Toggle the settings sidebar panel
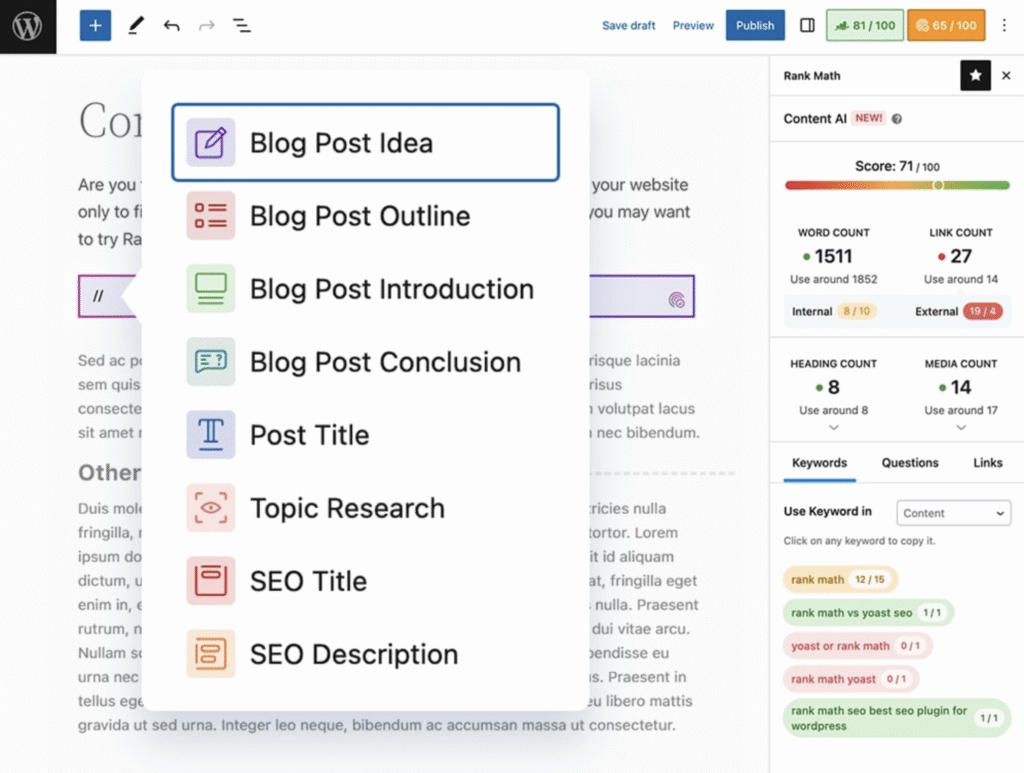Image resolution: width=1024 pixels, height=773 pixels. pos(807,25)
